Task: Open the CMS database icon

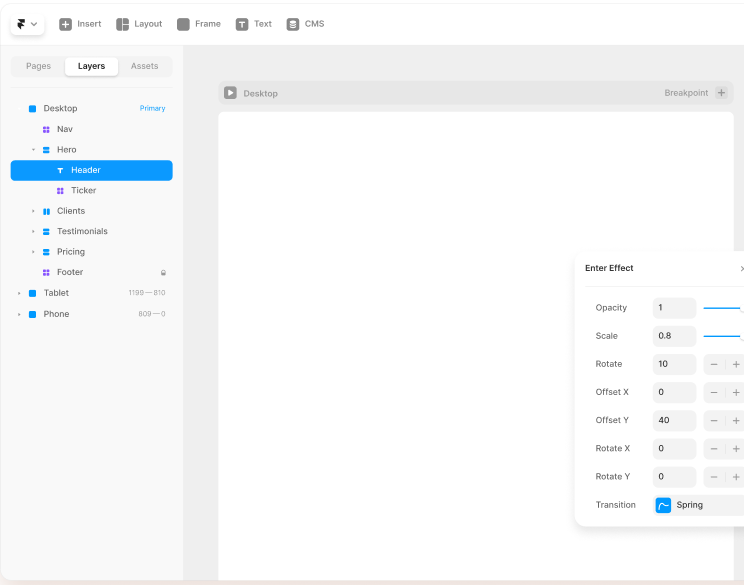Action: pos(293,24)
